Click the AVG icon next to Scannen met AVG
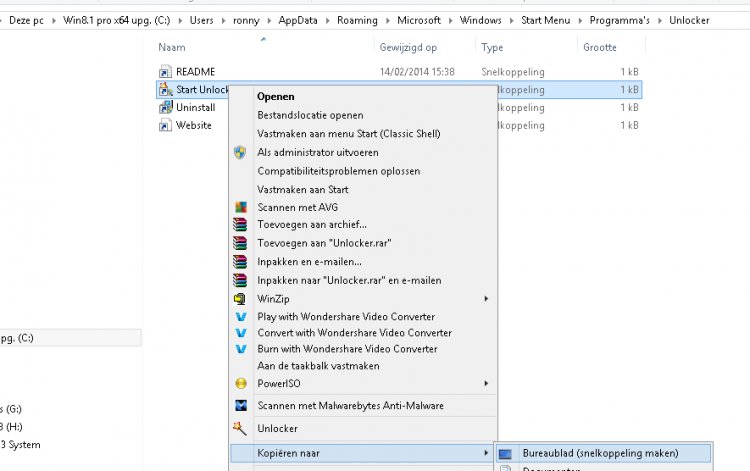Viewport: 750px width, 471px height. (240, 207)
